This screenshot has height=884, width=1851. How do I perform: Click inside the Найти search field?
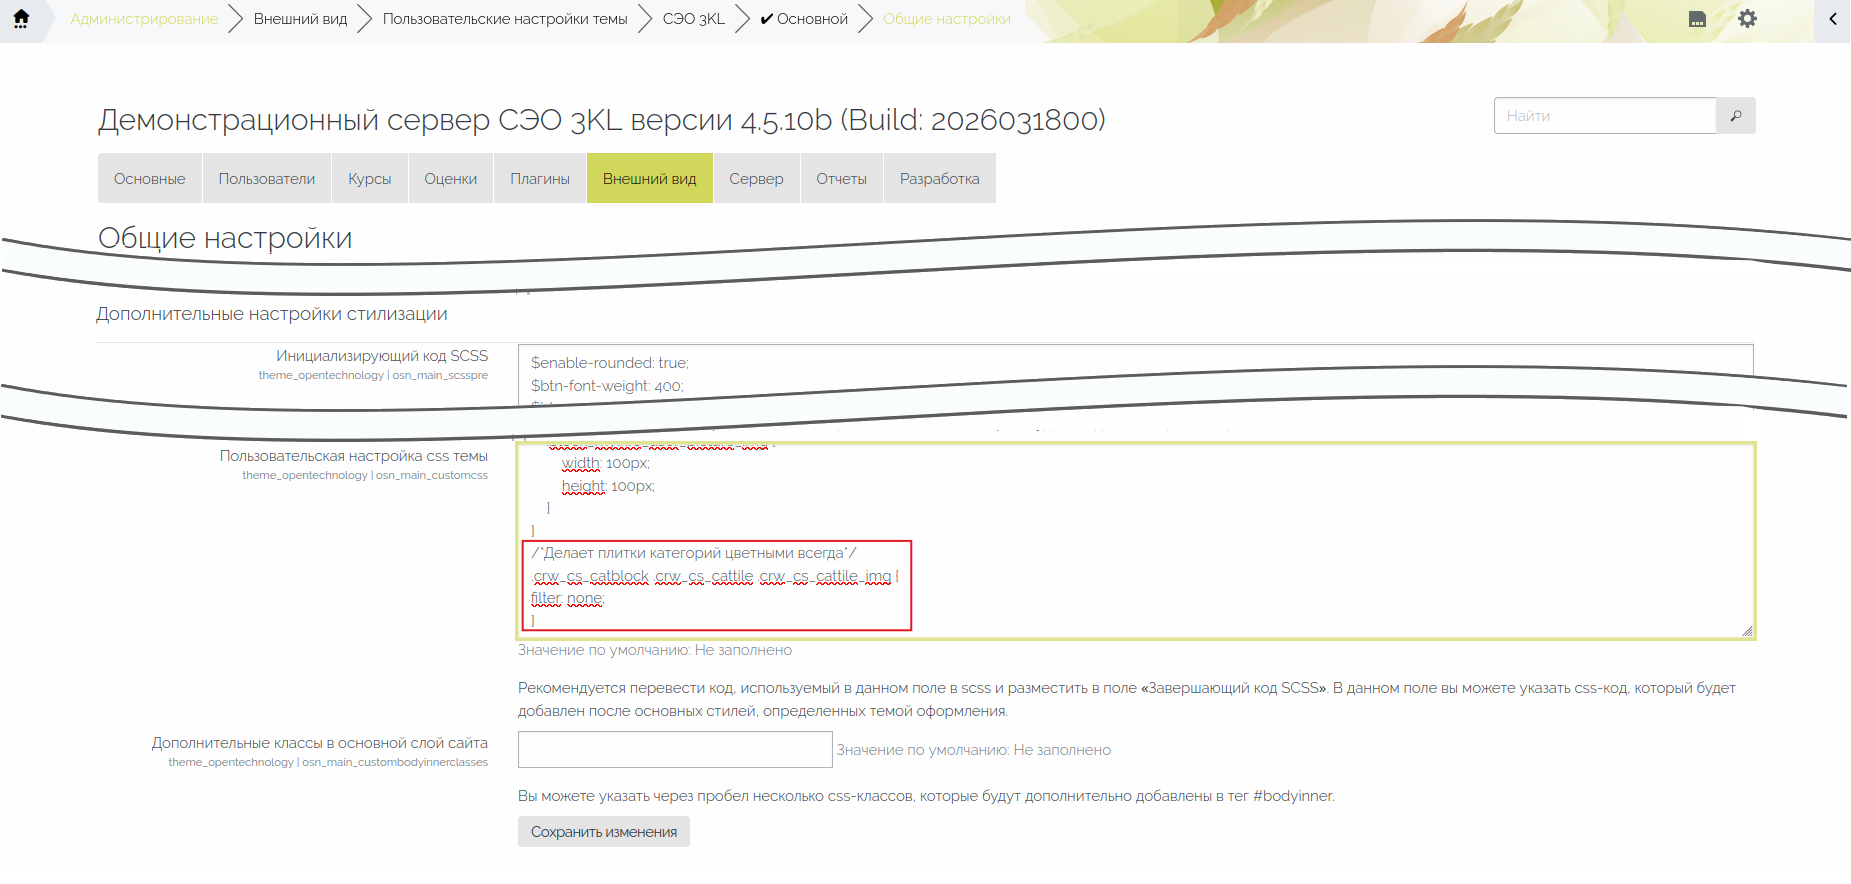1604,116
